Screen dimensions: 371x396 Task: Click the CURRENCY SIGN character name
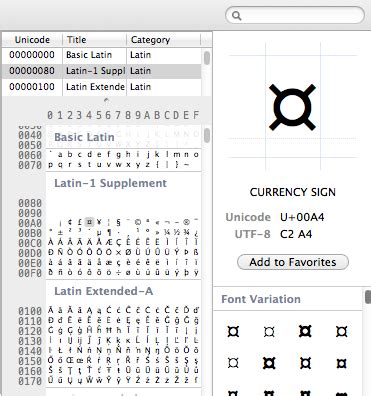pyautogui.click(x=293, y=192)
